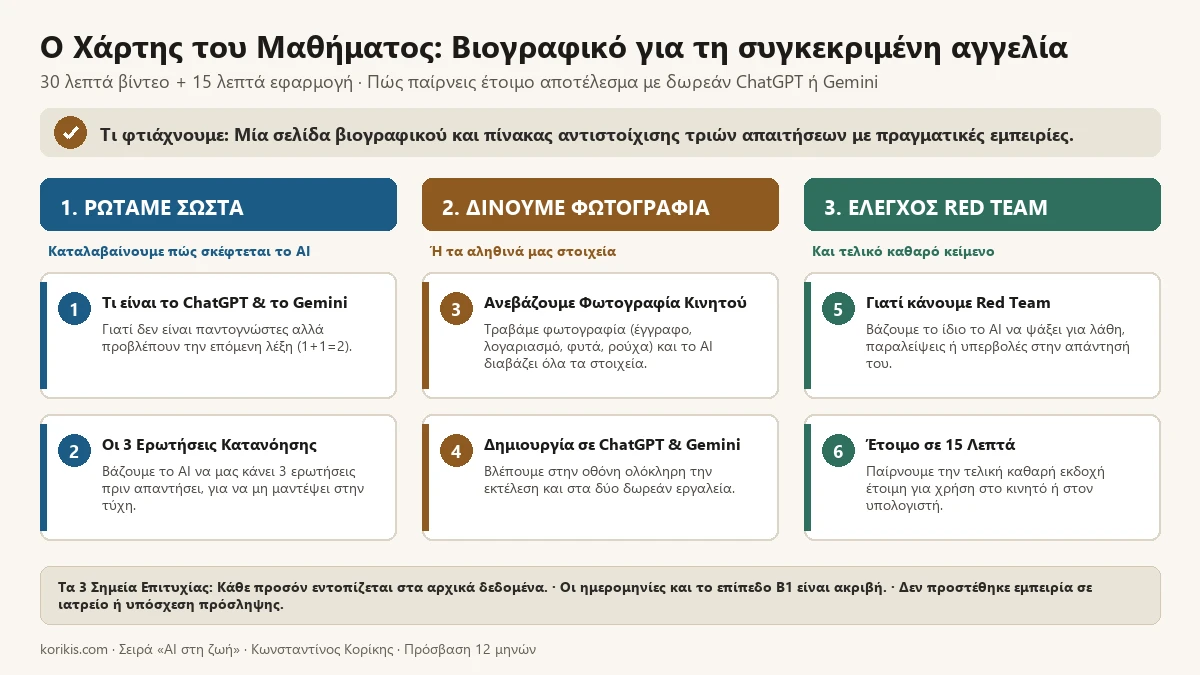Click the 'Καταλαβαίνουμε πώς σκέφτεται το AI' subtitle
1200x675 pixels.
(x=179, y=252)
